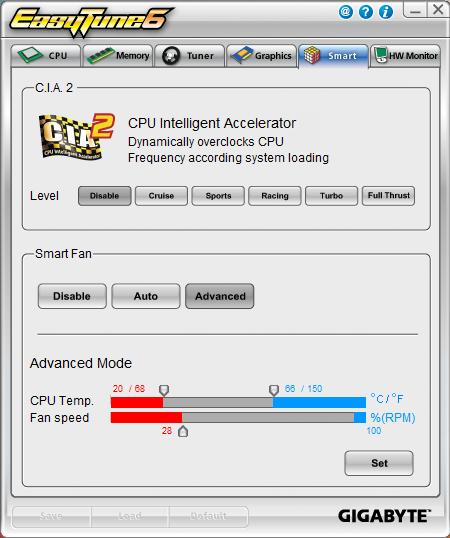Open the Memory tab
This screenshot has width=450, height=538.
(118, 55)
